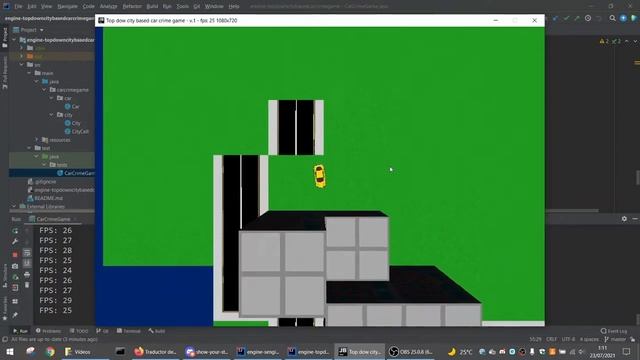Open the TODO tool window

click(x=79, y=331)
